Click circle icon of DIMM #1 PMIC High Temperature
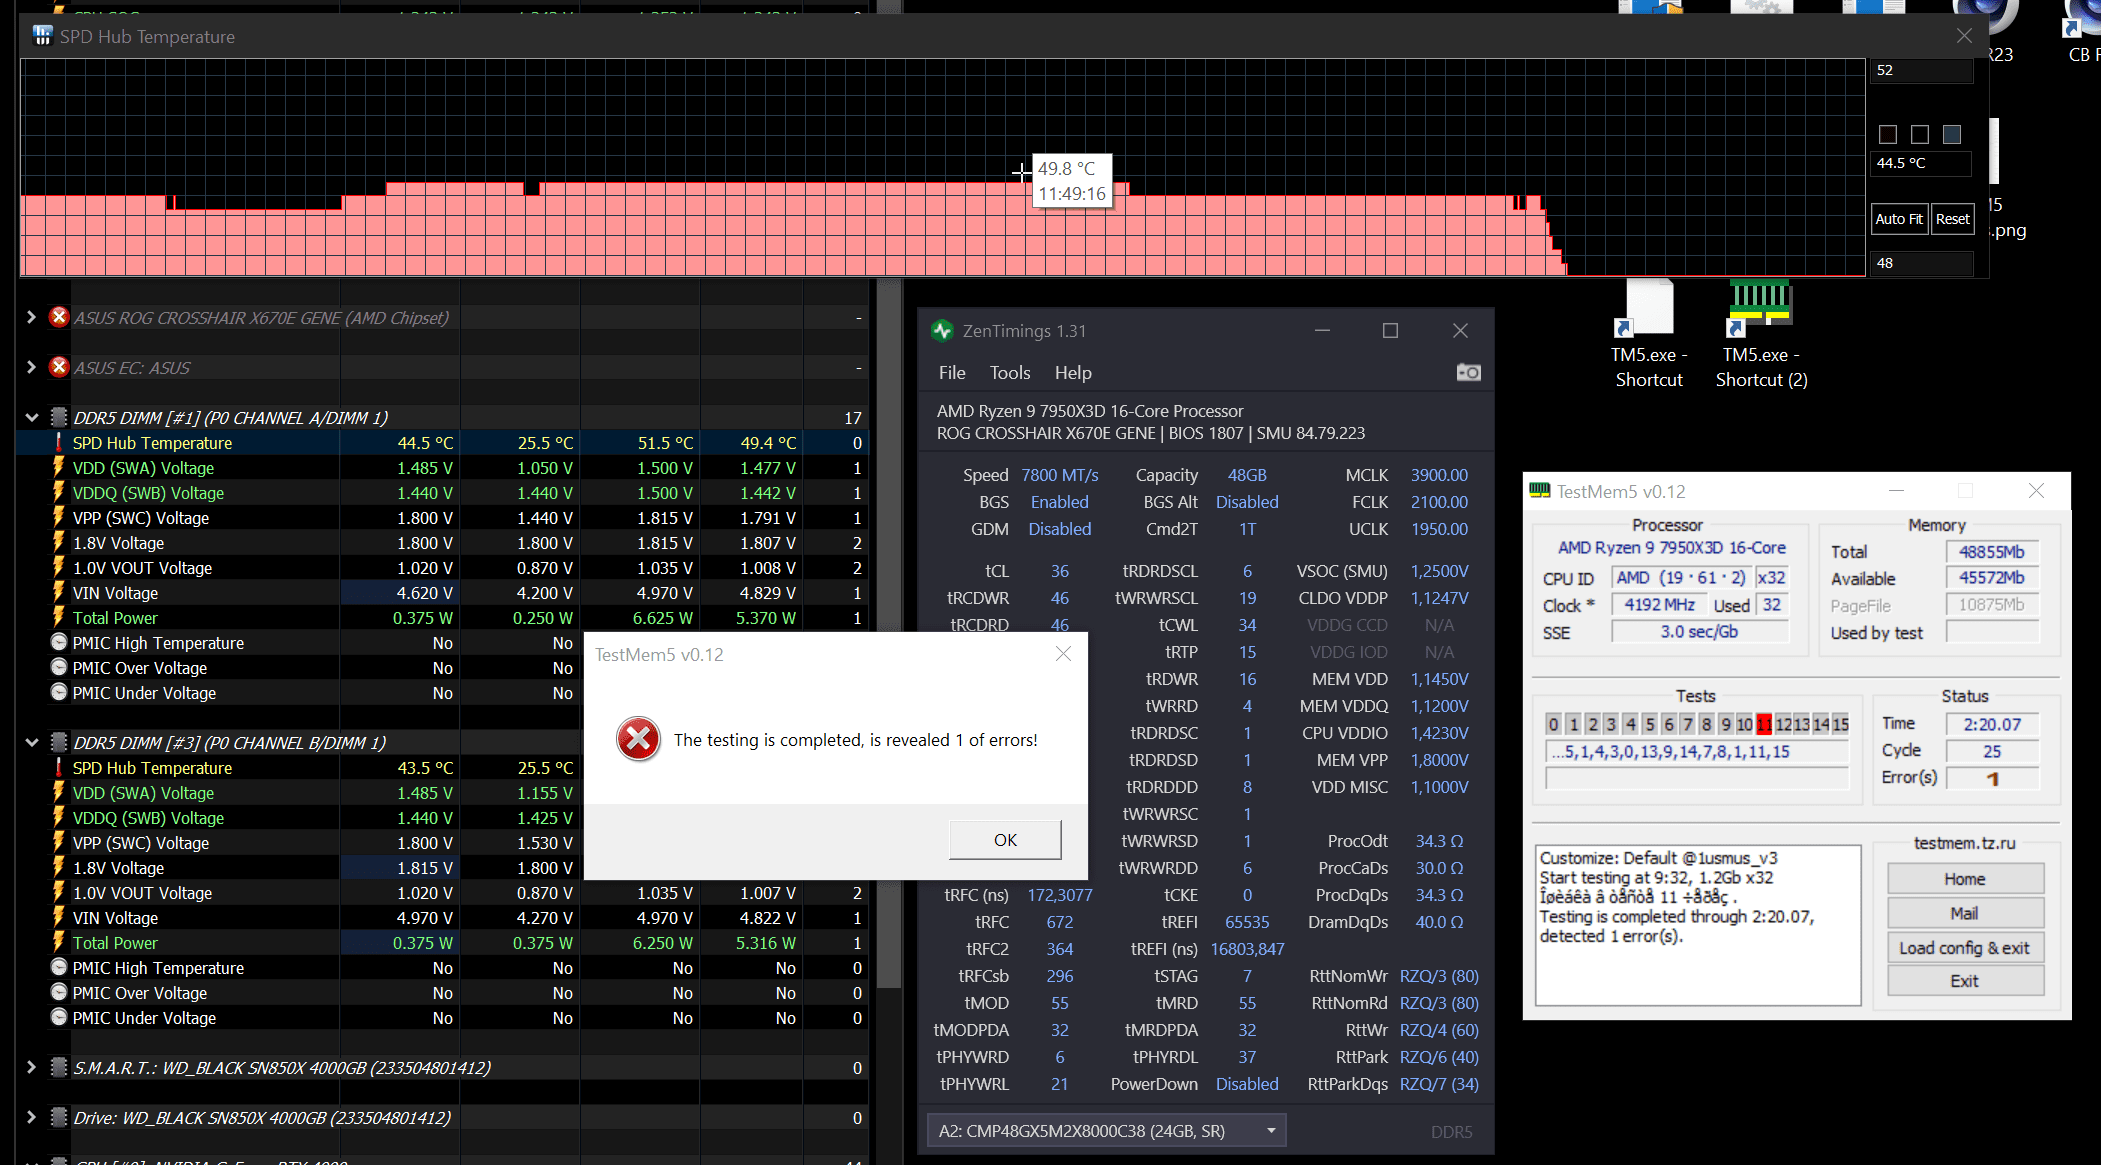Image resolution: width=2101 pixels, height=1165 pixels. click(x=59, y=642)
